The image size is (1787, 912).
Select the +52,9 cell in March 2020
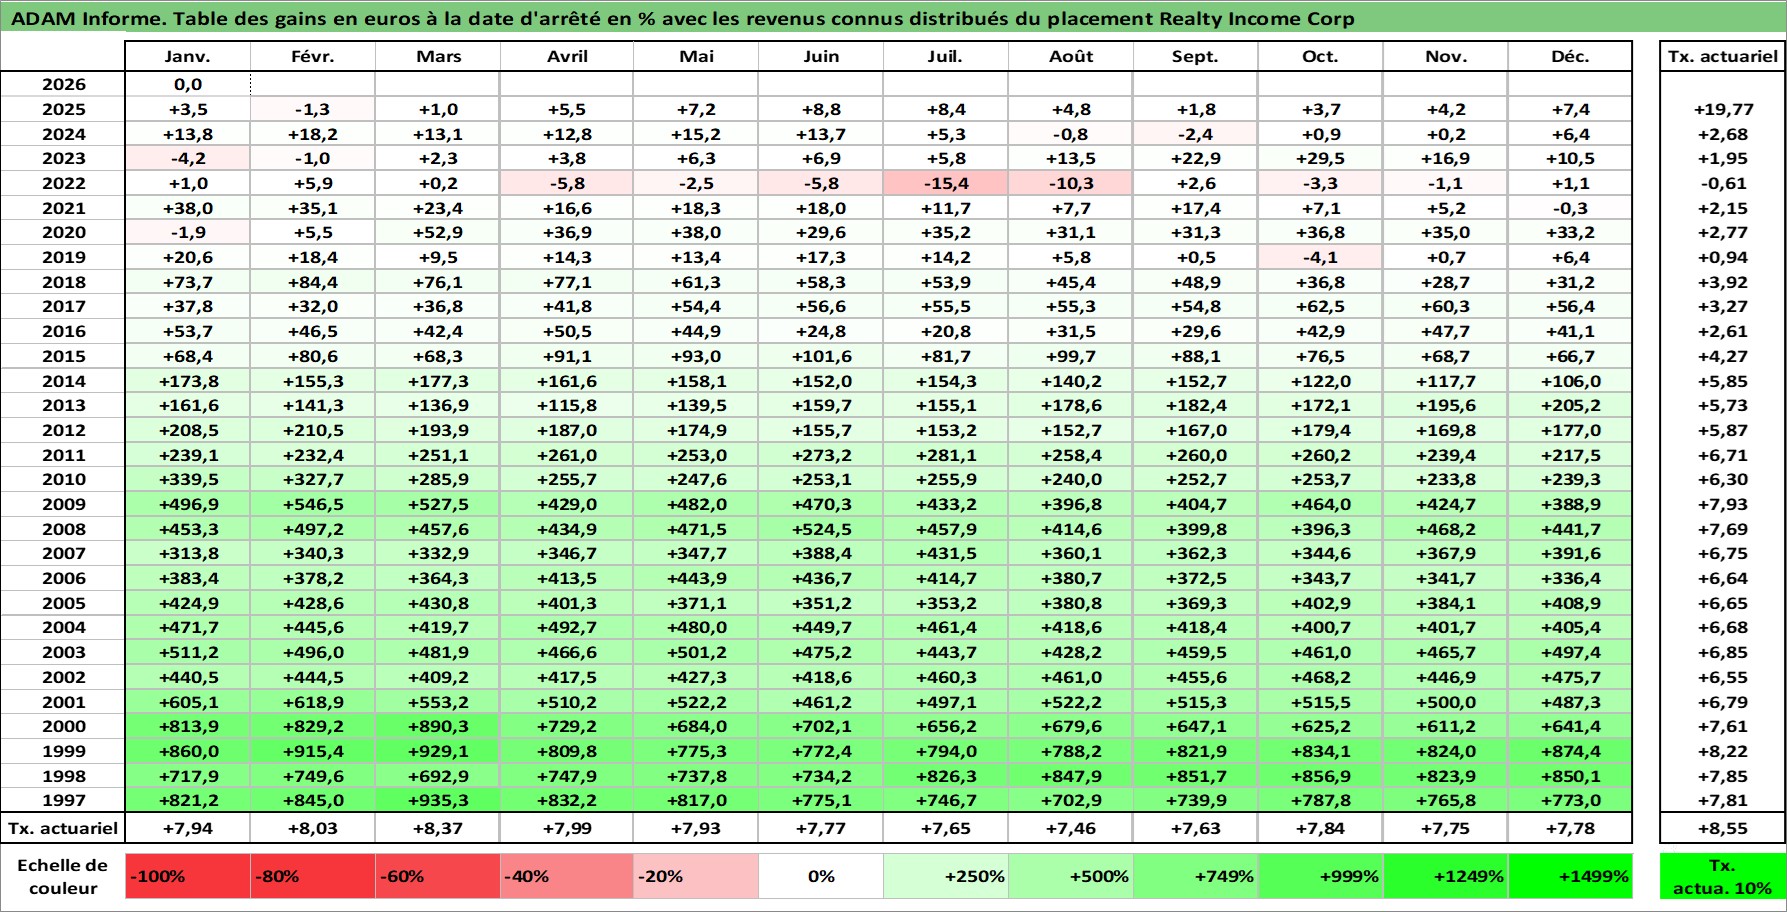(x=438, y=232)
